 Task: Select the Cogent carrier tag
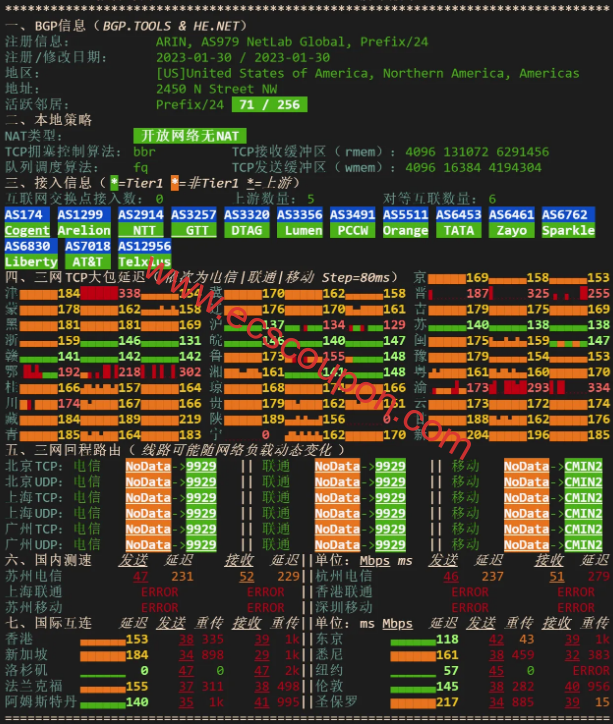pos(27,230)
